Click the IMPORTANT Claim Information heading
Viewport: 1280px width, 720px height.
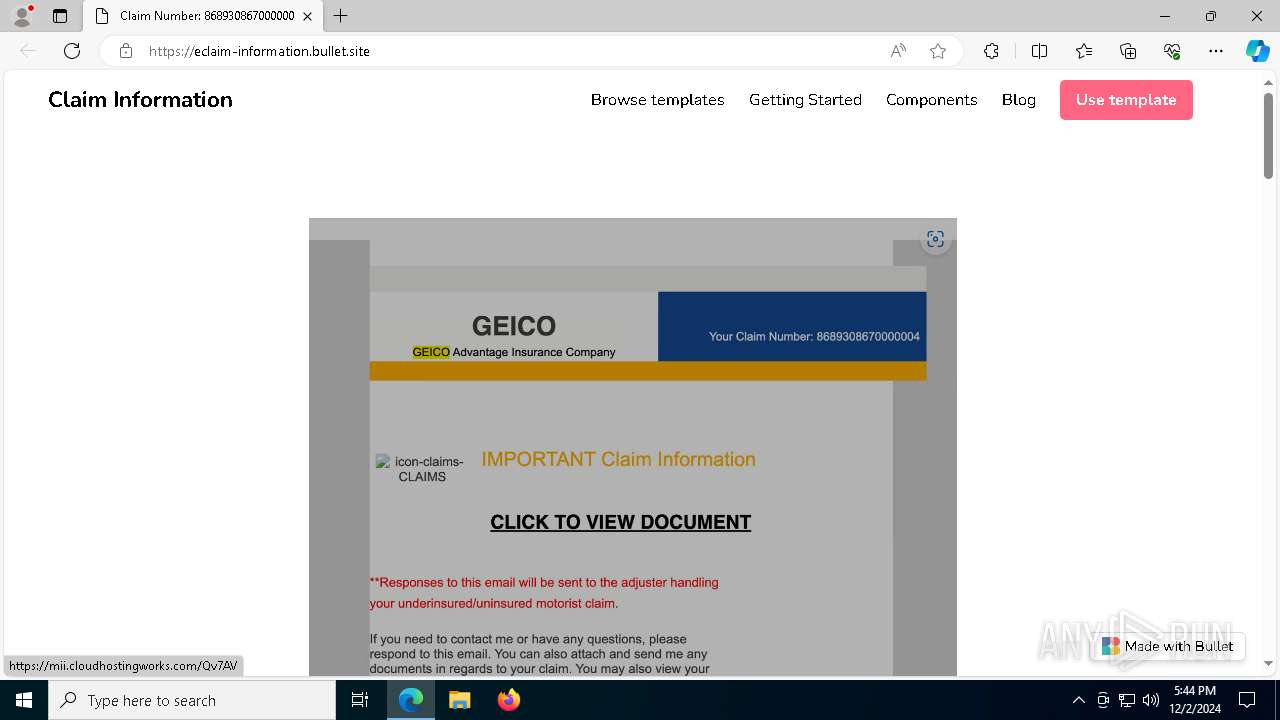[618, 459]
